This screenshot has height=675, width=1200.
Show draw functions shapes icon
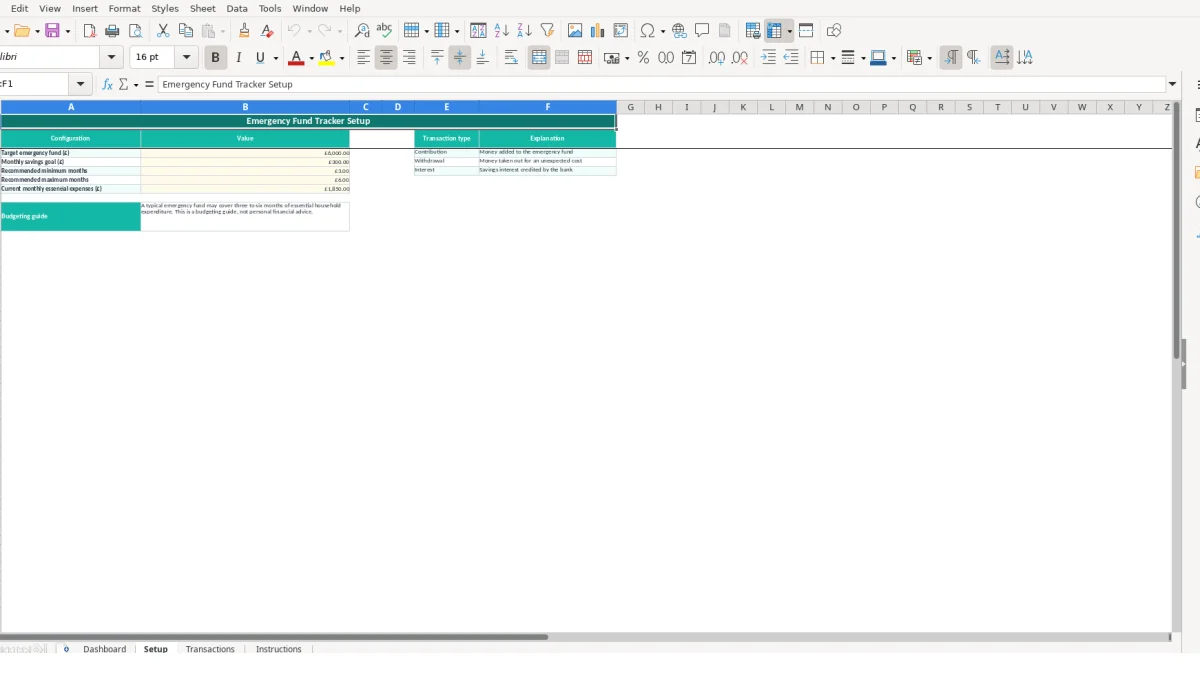[834, 31]
